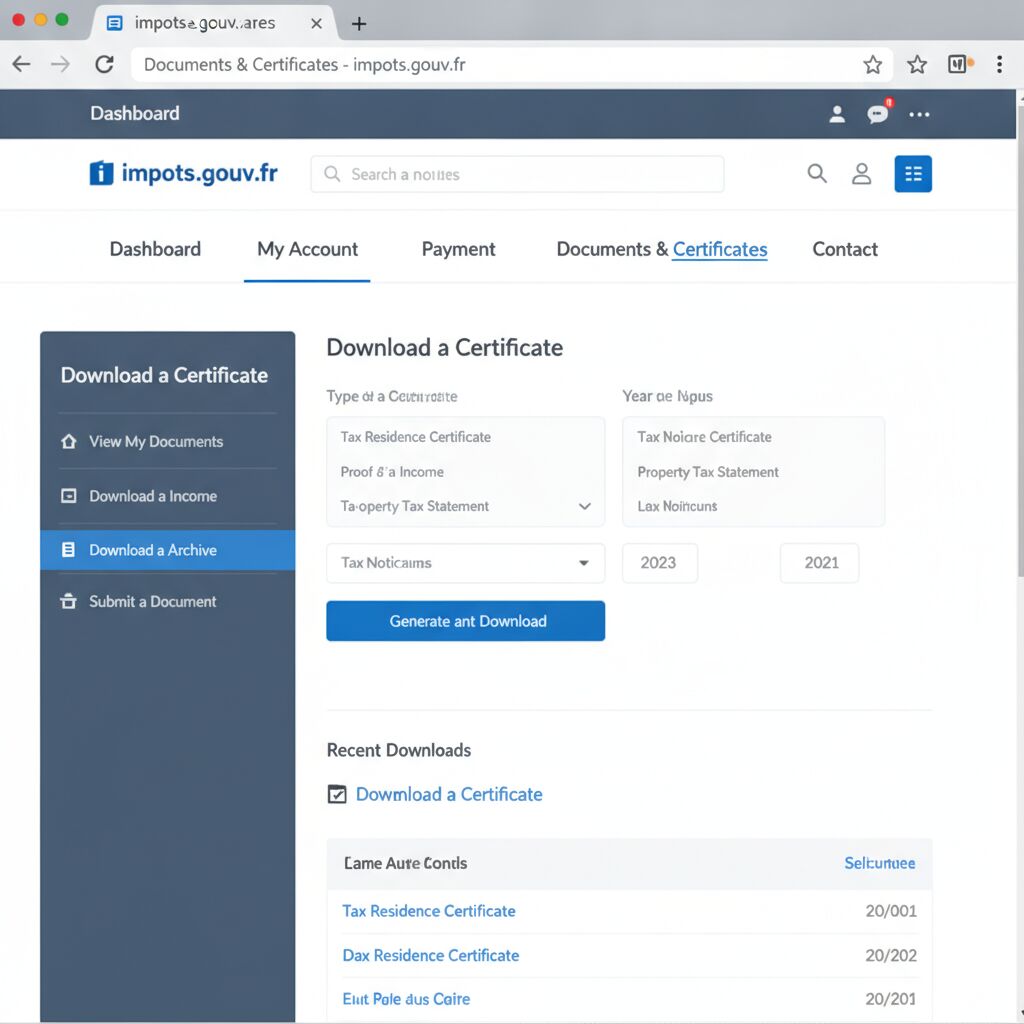Click the 20/202 date cell
This screenshot has height=1024, width=1024.
891,955
